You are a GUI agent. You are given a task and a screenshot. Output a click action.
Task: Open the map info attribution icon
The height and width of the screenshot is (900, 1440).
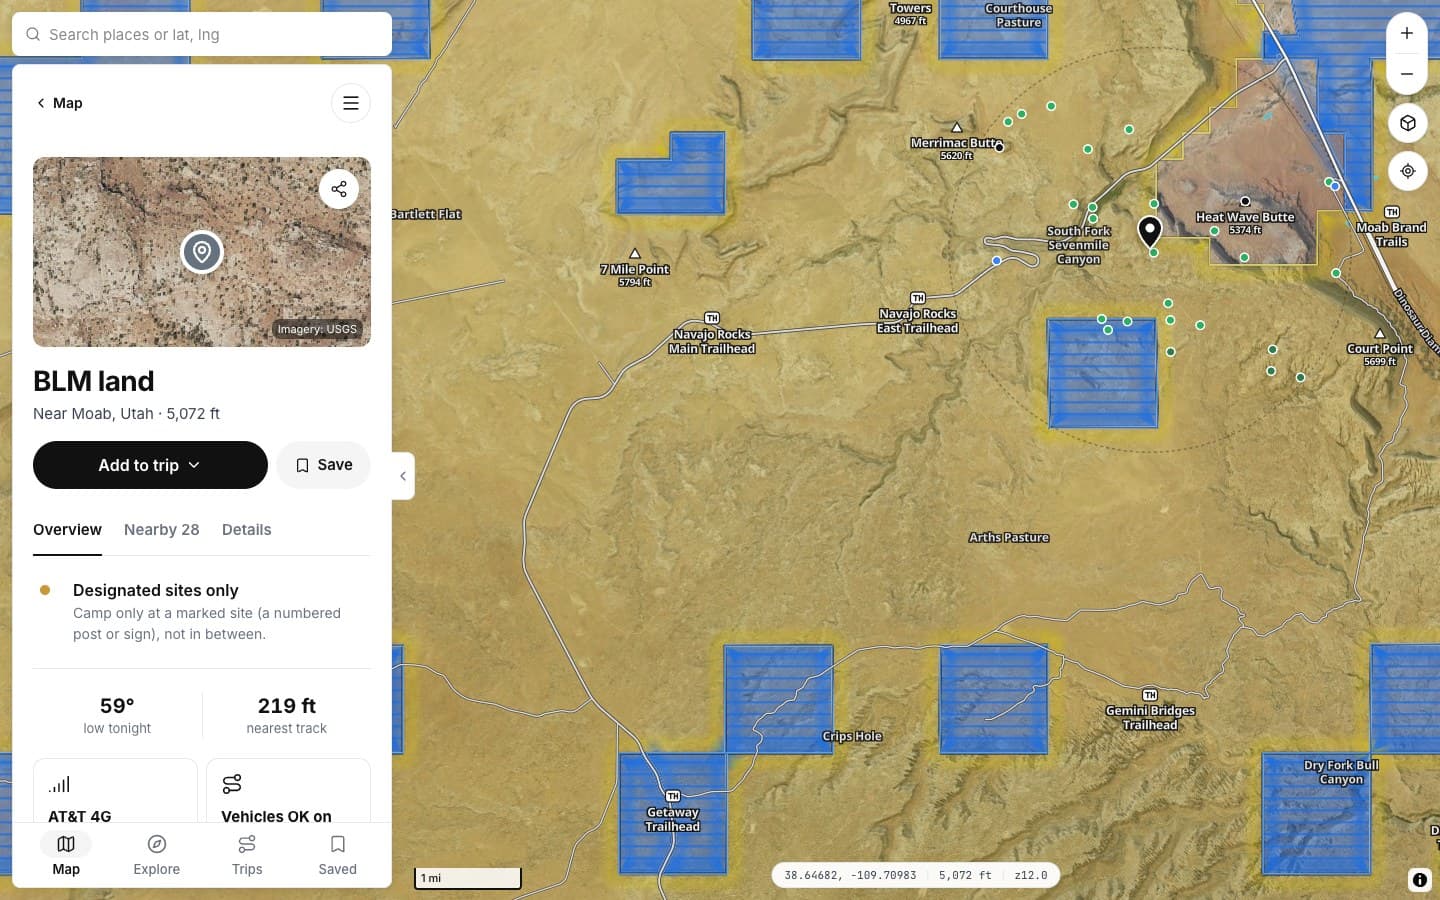pos(1419,880)
